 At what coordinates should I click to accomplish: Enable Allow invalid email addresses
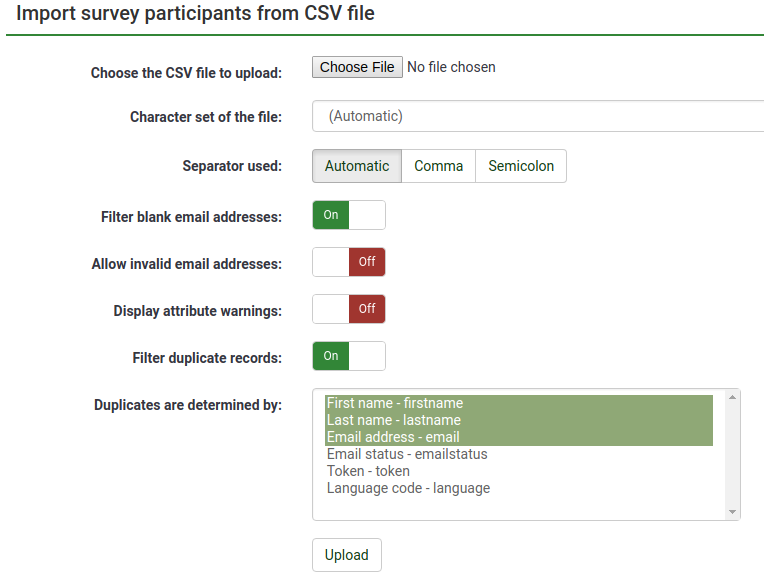348,262
